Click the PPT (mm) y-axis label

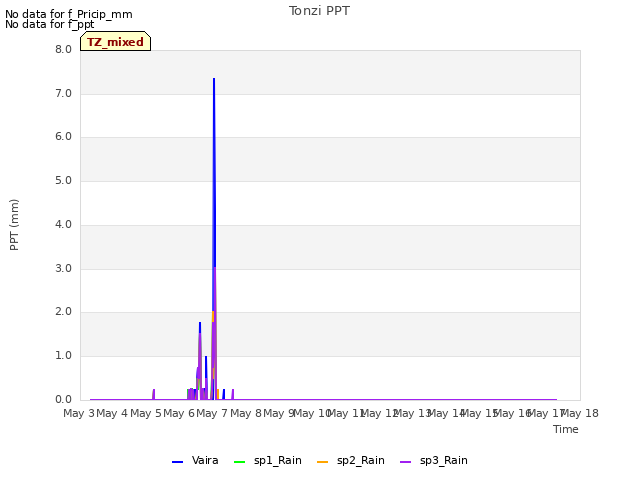click(x=14, y=224)
